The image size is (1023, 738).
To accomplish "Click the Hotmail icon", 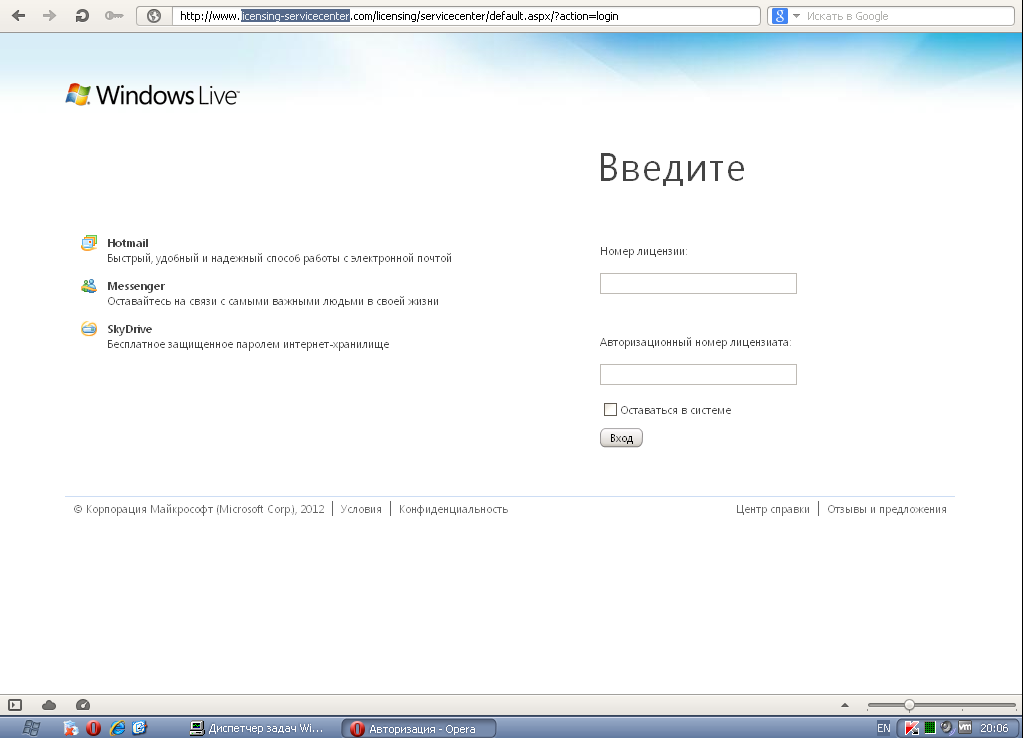I will pos(89,243).
